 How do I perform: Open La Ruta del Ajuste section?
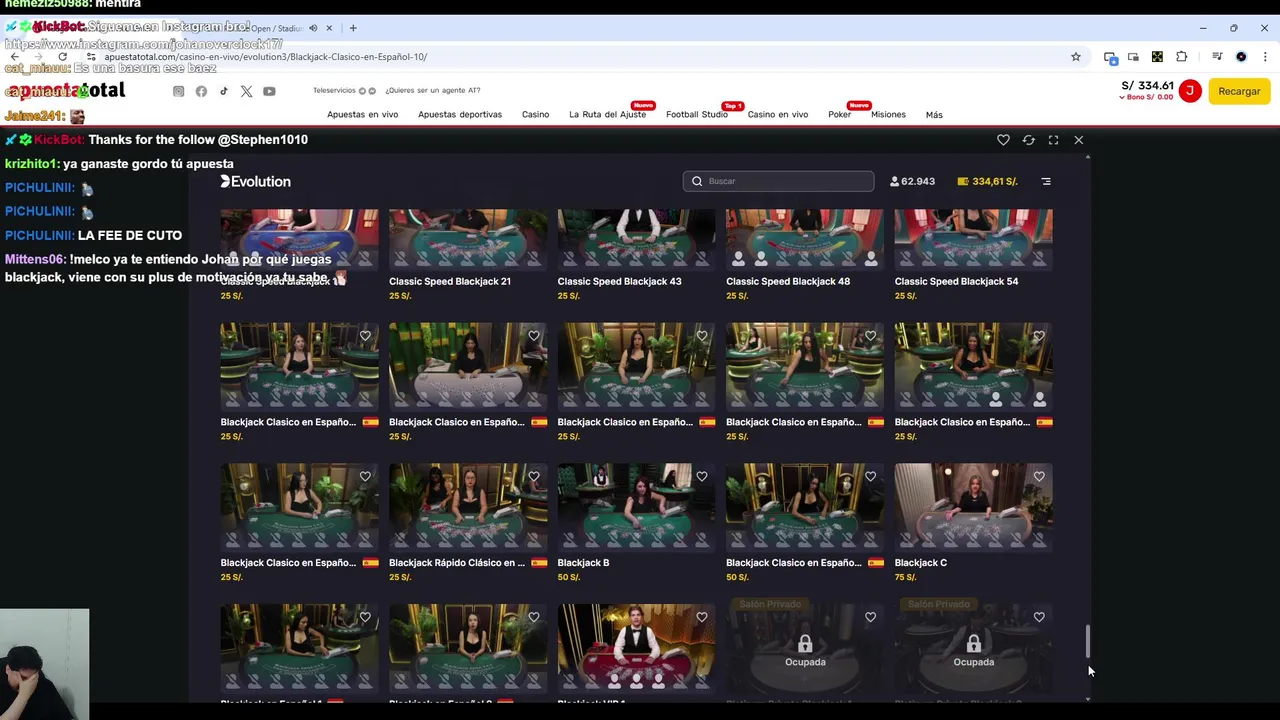pos(607,114)
